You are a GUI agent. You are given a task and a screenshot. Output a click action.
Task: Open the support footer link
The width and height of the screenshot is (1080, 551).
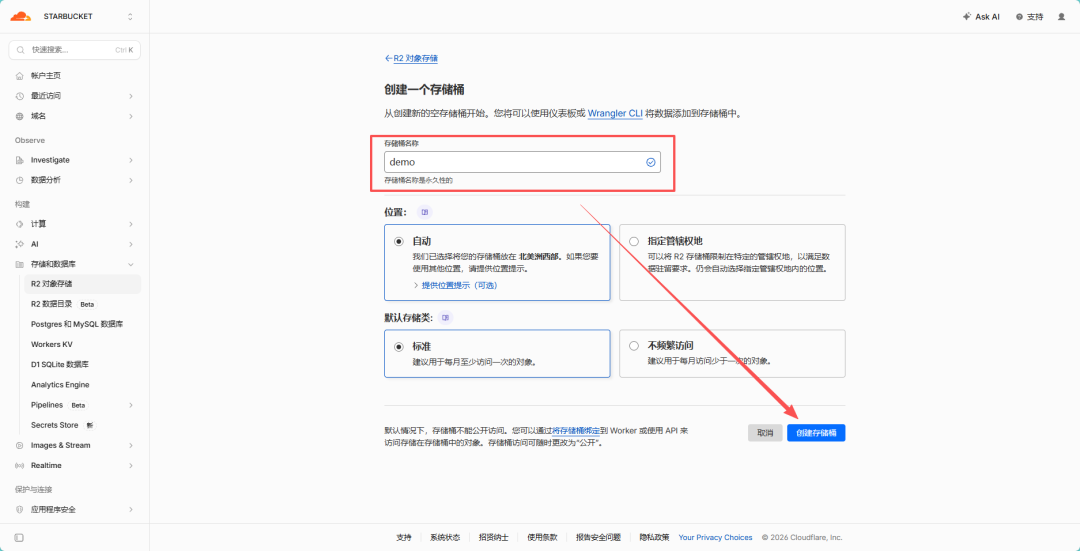(404, 537)
